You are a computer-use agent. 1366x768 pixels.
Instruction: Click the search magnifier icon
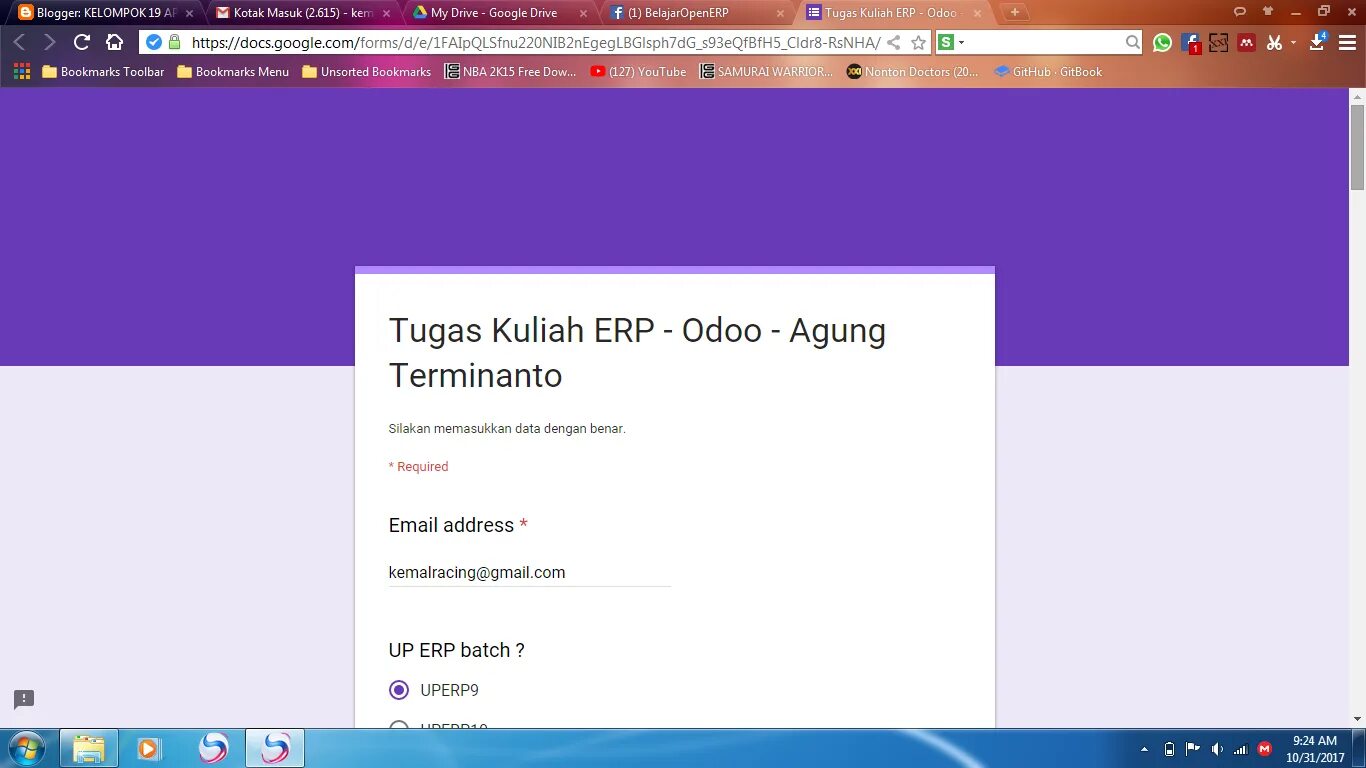[1132, 42]
